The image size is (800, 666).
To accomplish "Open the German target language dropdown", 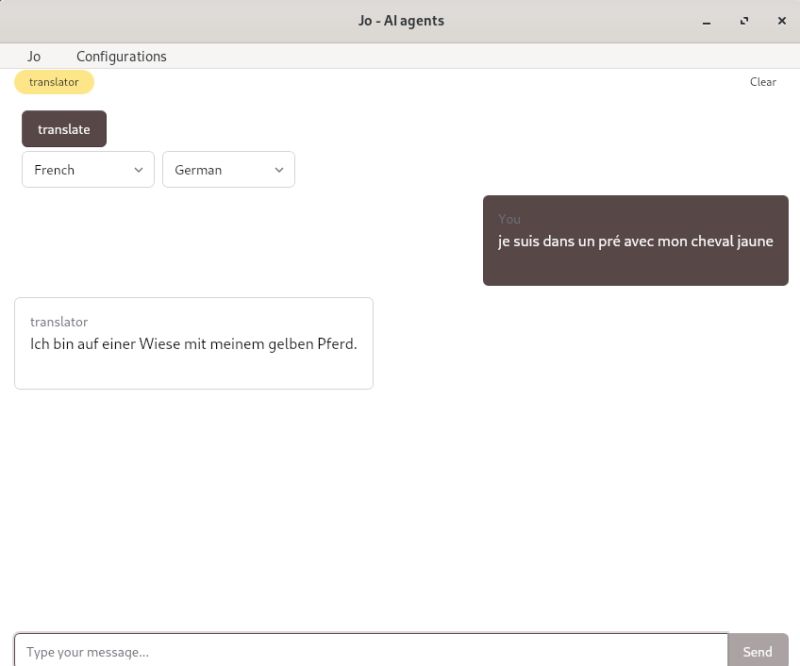I will point(229,169).
